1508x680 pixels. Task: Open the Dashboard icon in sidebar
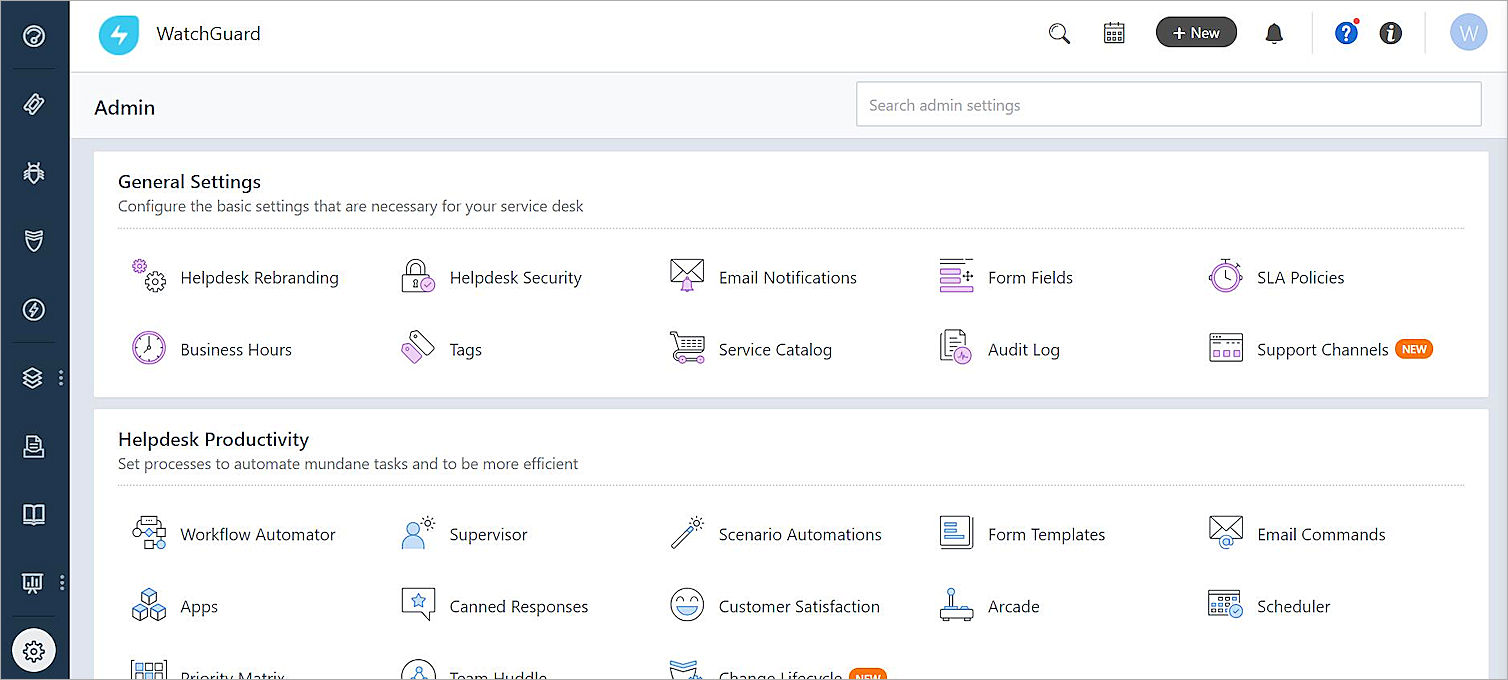34,37
